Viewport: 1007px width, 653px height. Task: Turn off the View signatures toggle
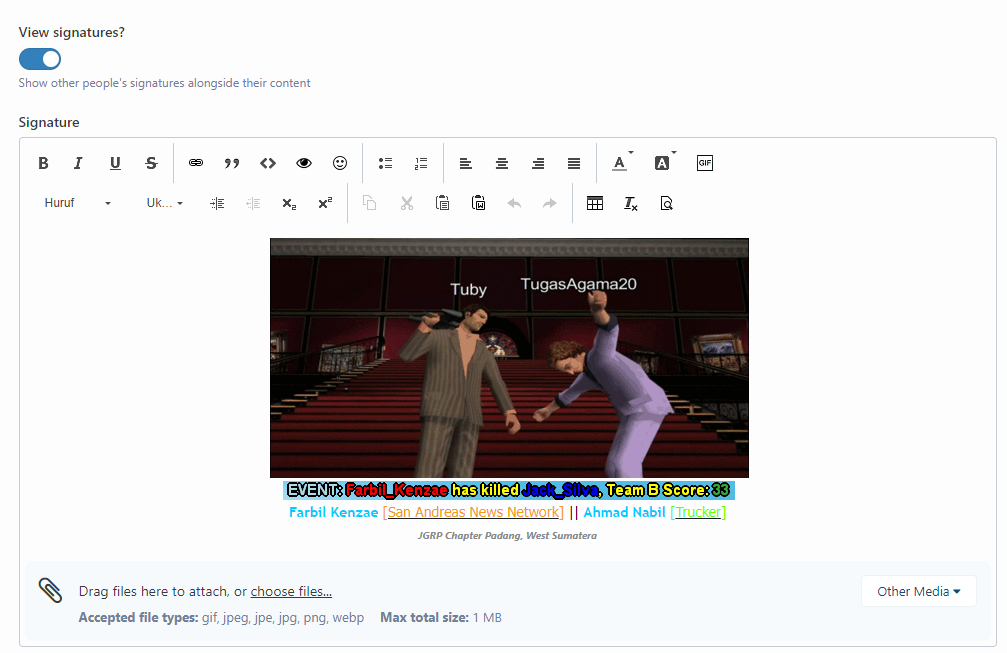(x=40, y=59)
